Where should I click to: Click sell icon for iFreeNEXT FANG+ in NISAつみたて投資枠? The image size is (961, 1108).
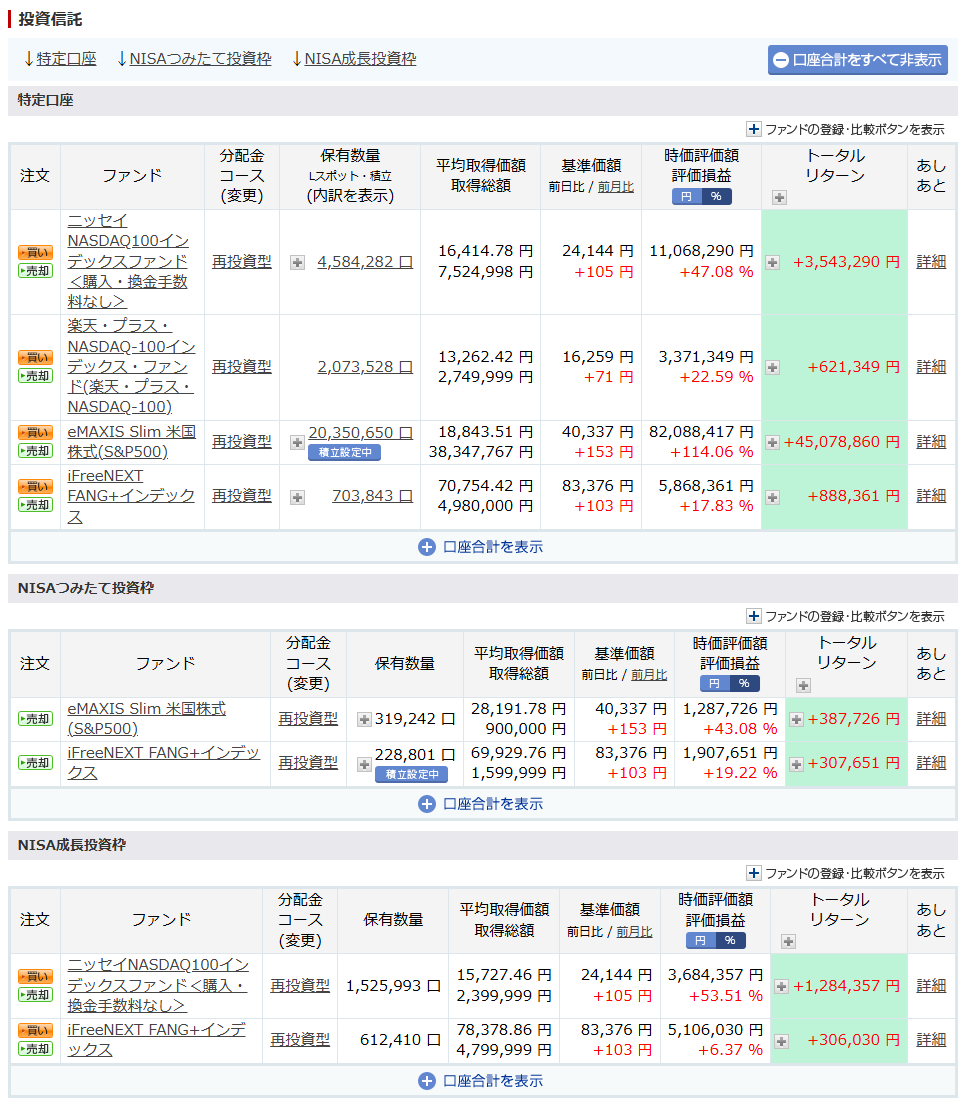pyautogui.click(x=35, y=763)
